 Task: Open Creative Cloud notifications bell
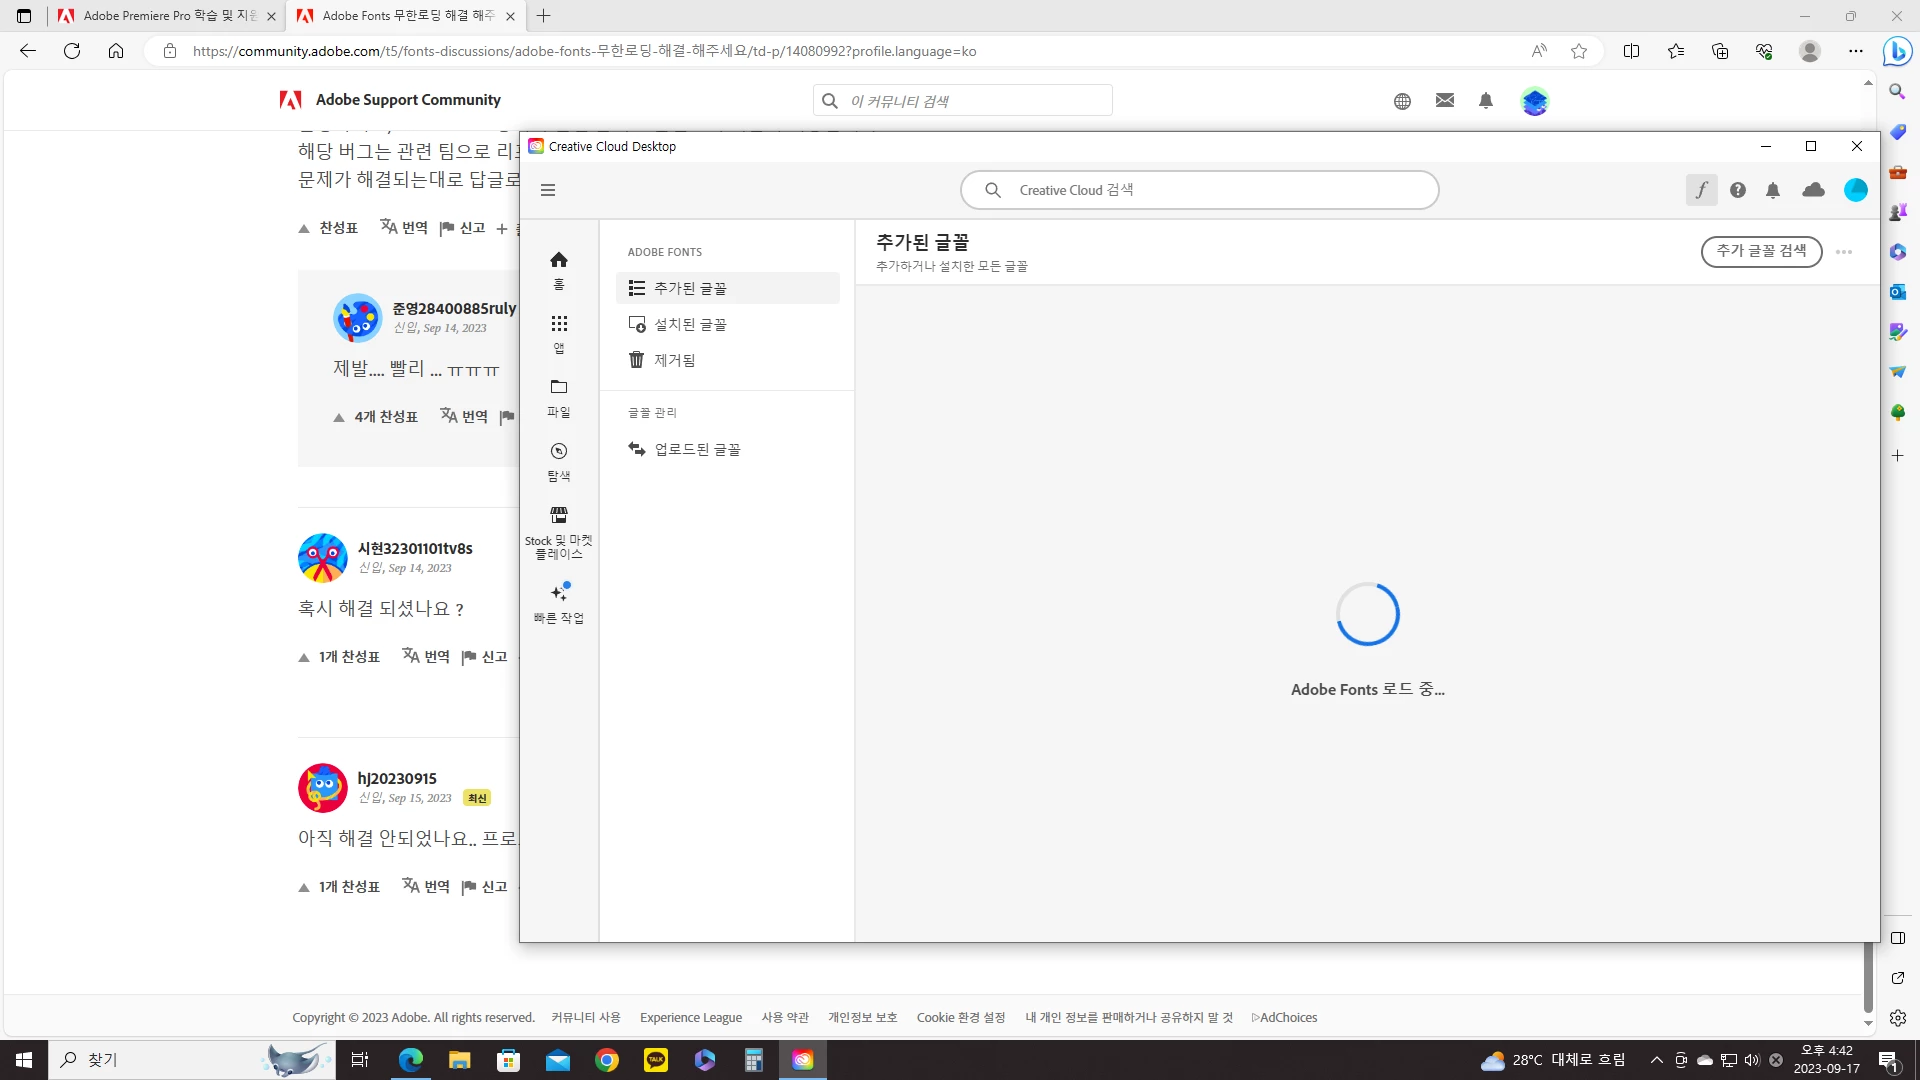(x=1773, y=190)
